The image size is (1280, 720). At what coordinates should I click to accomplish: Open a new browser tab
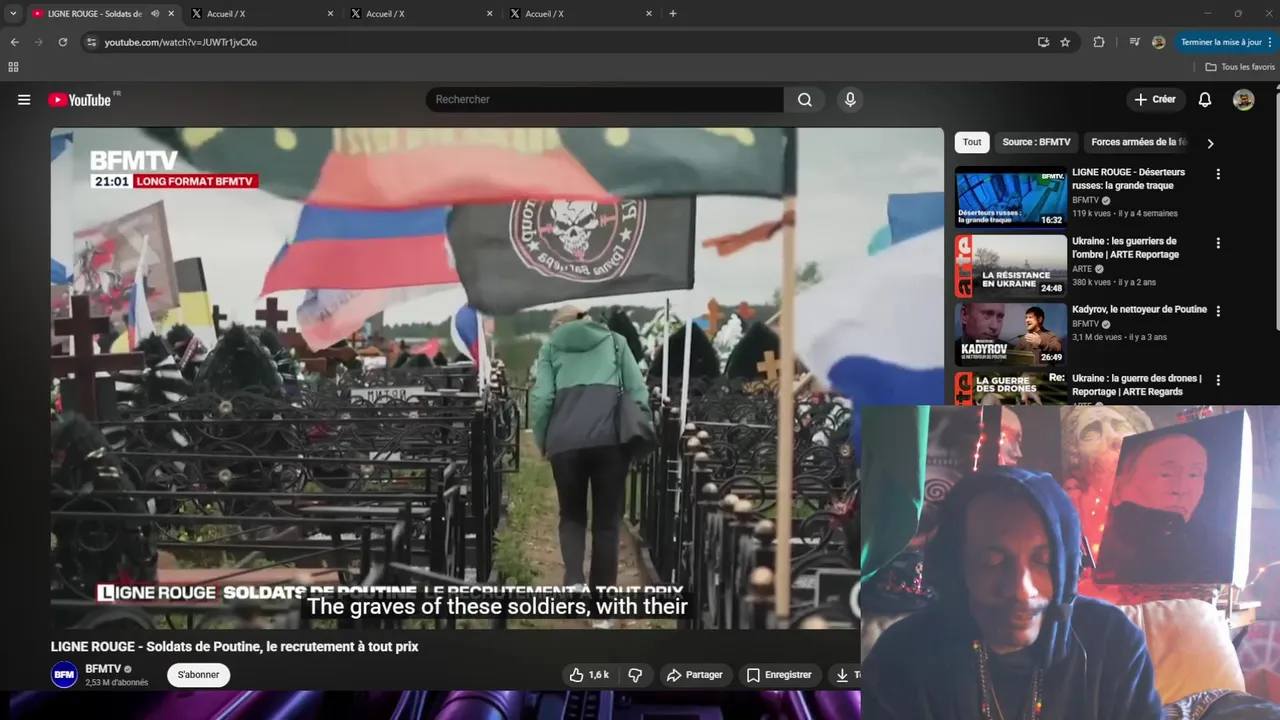coord(673,14)
